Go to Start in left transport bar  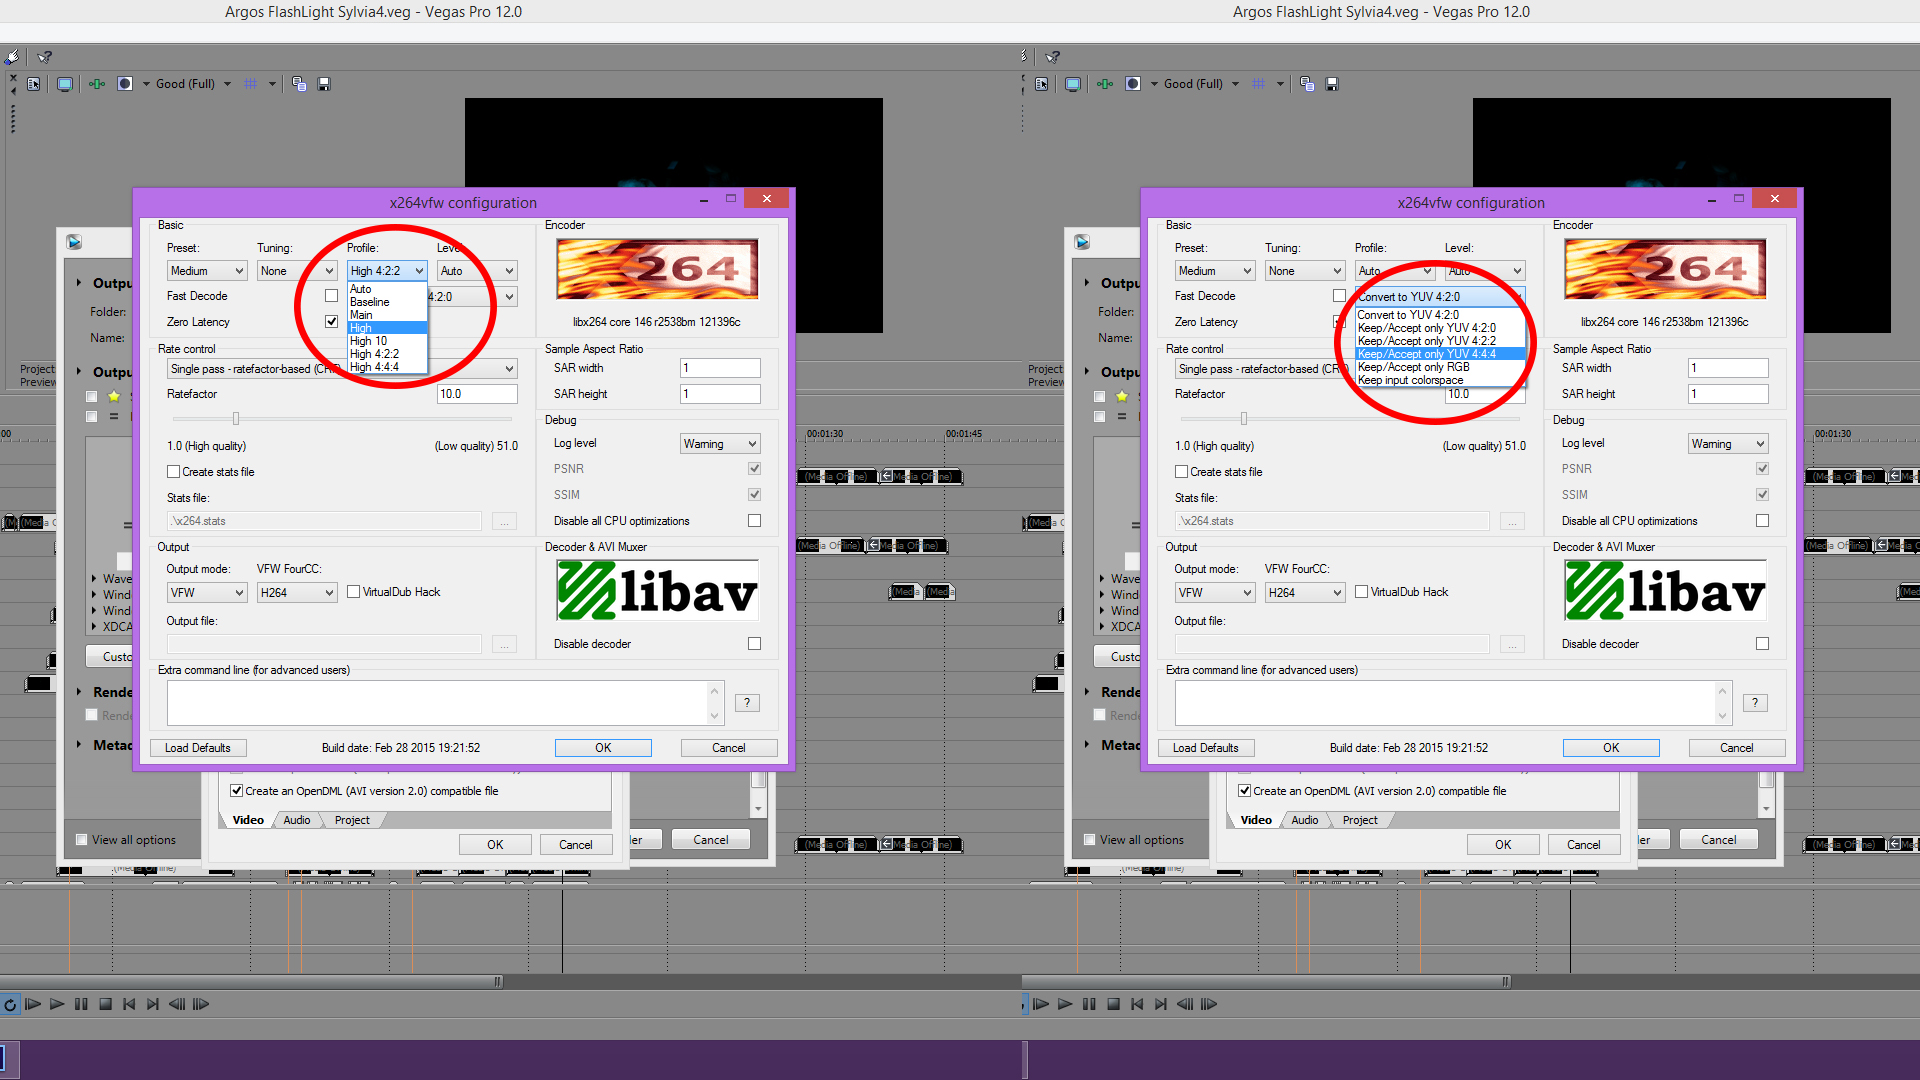click(129, 1004)
